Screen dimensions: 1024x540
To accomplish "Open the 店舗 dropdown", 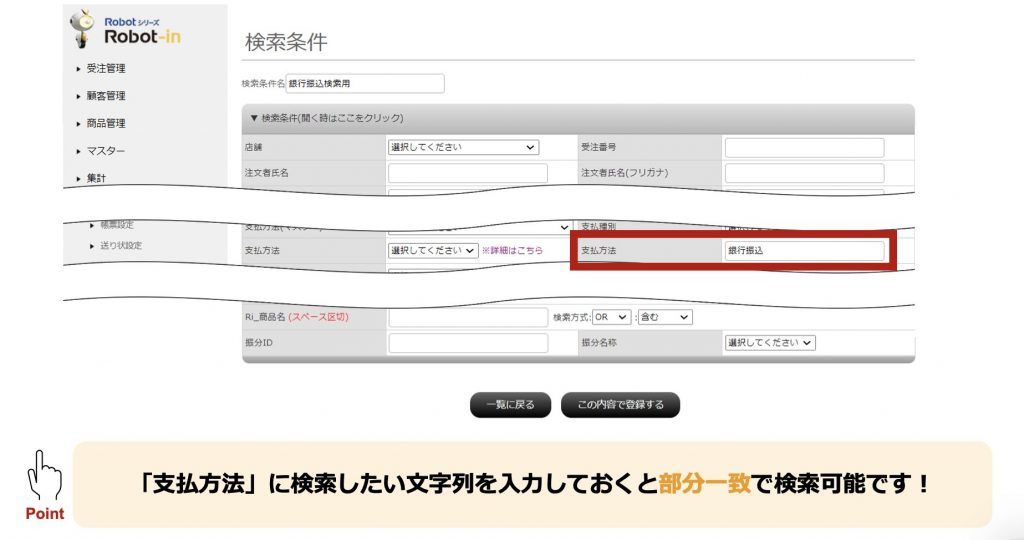I will point(463,148).
